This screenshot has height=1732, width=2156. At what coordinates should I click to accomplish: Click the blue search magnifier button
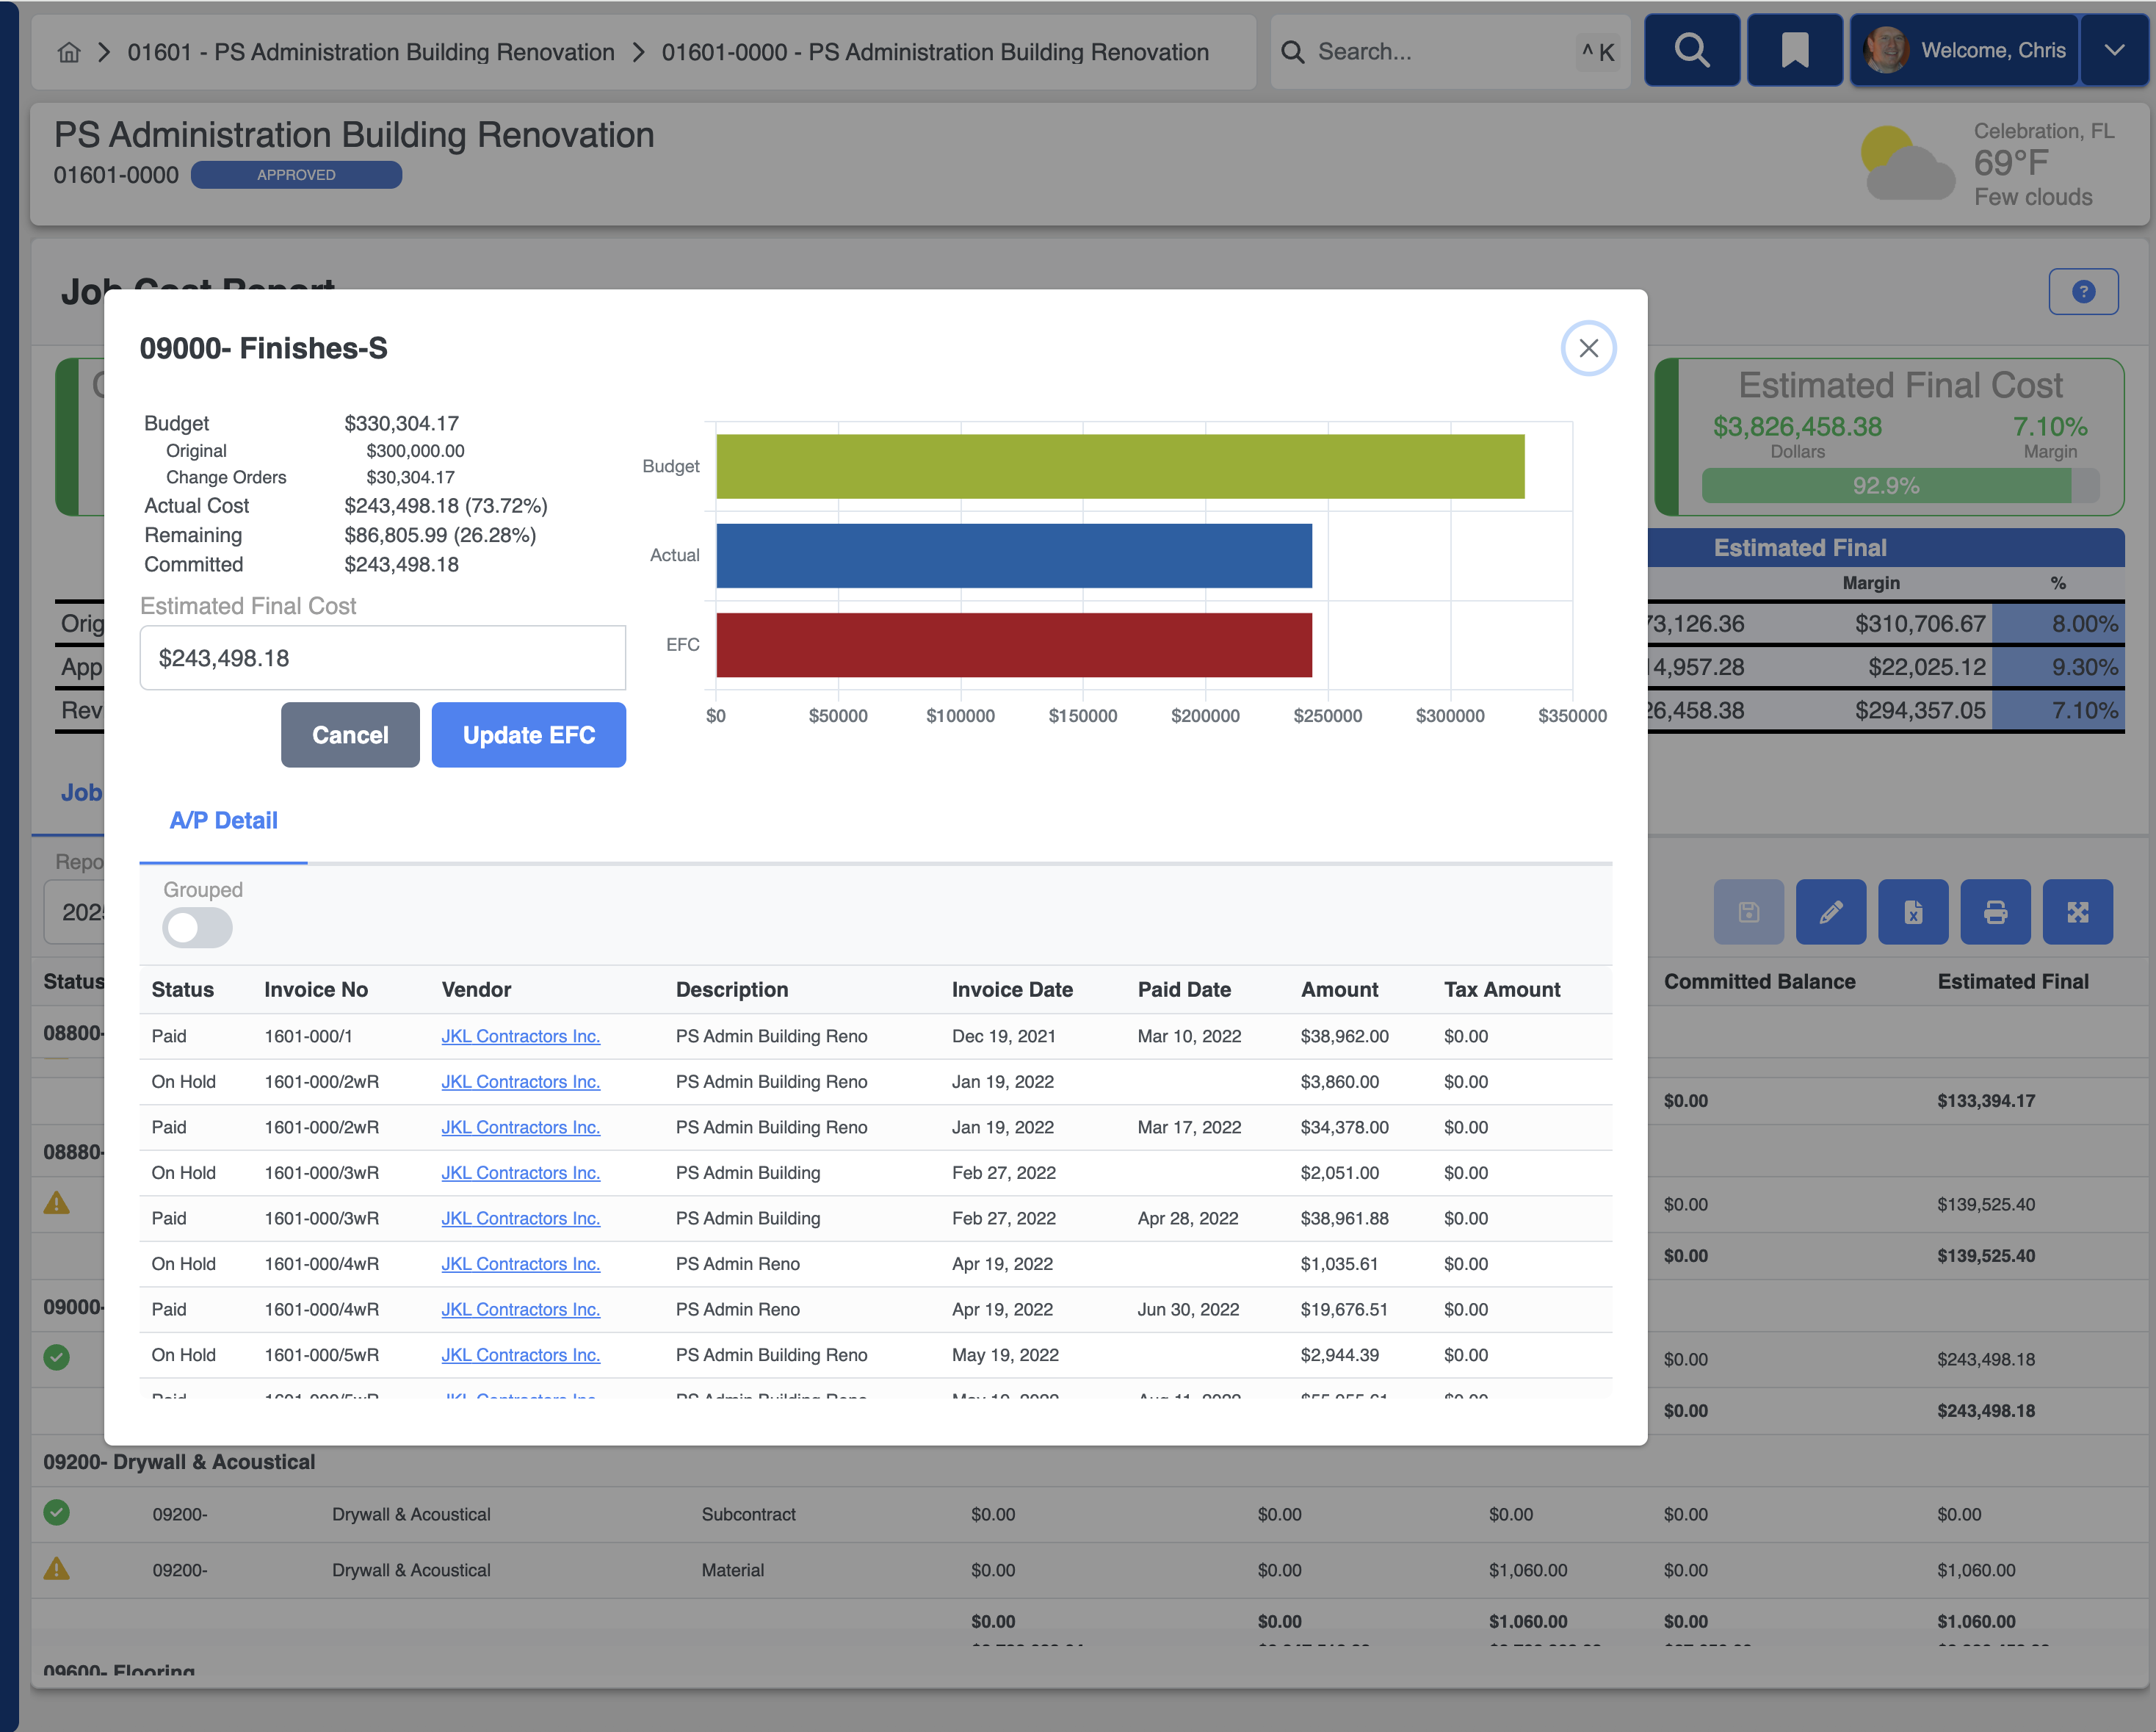(x=1691, y=50)
